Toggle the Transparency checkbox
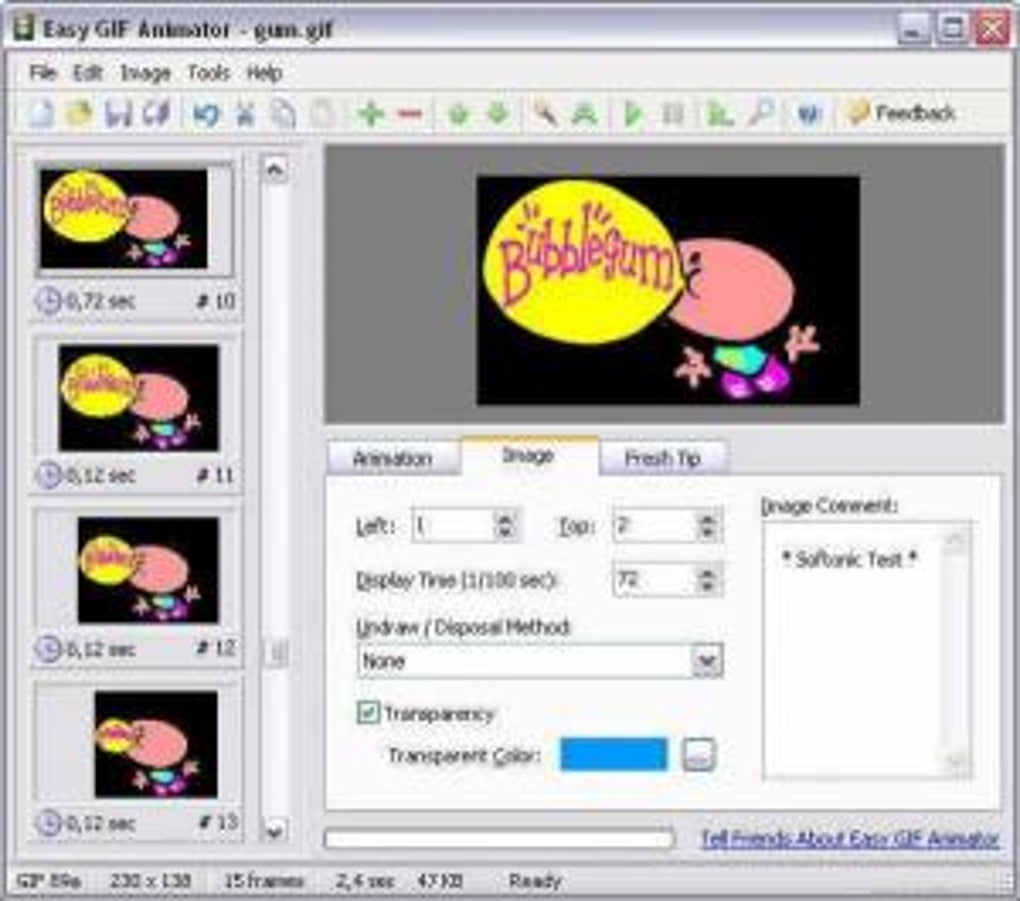 [x=368, y=712]
